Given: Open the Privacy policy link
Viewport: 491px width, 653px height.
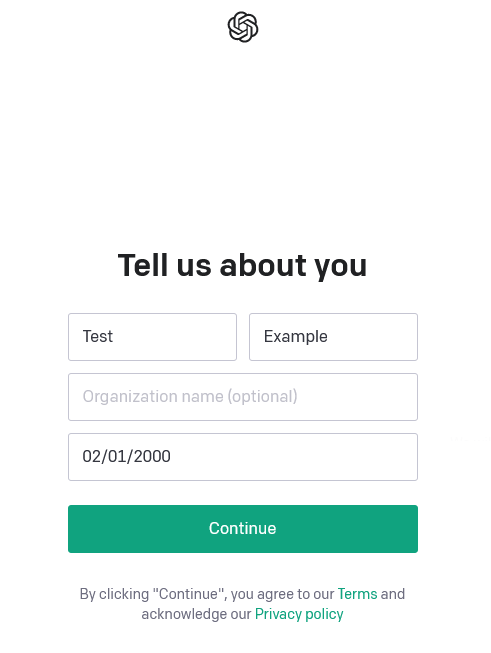Looking at the screenshot, I should (299, 614).
